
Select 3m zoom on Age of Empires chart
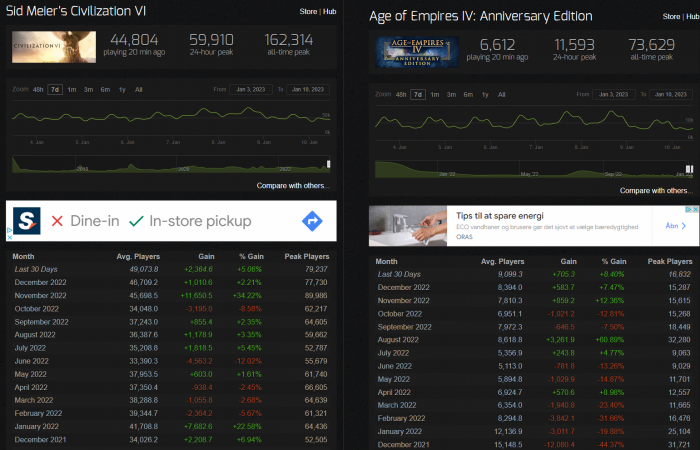point(451,95)
